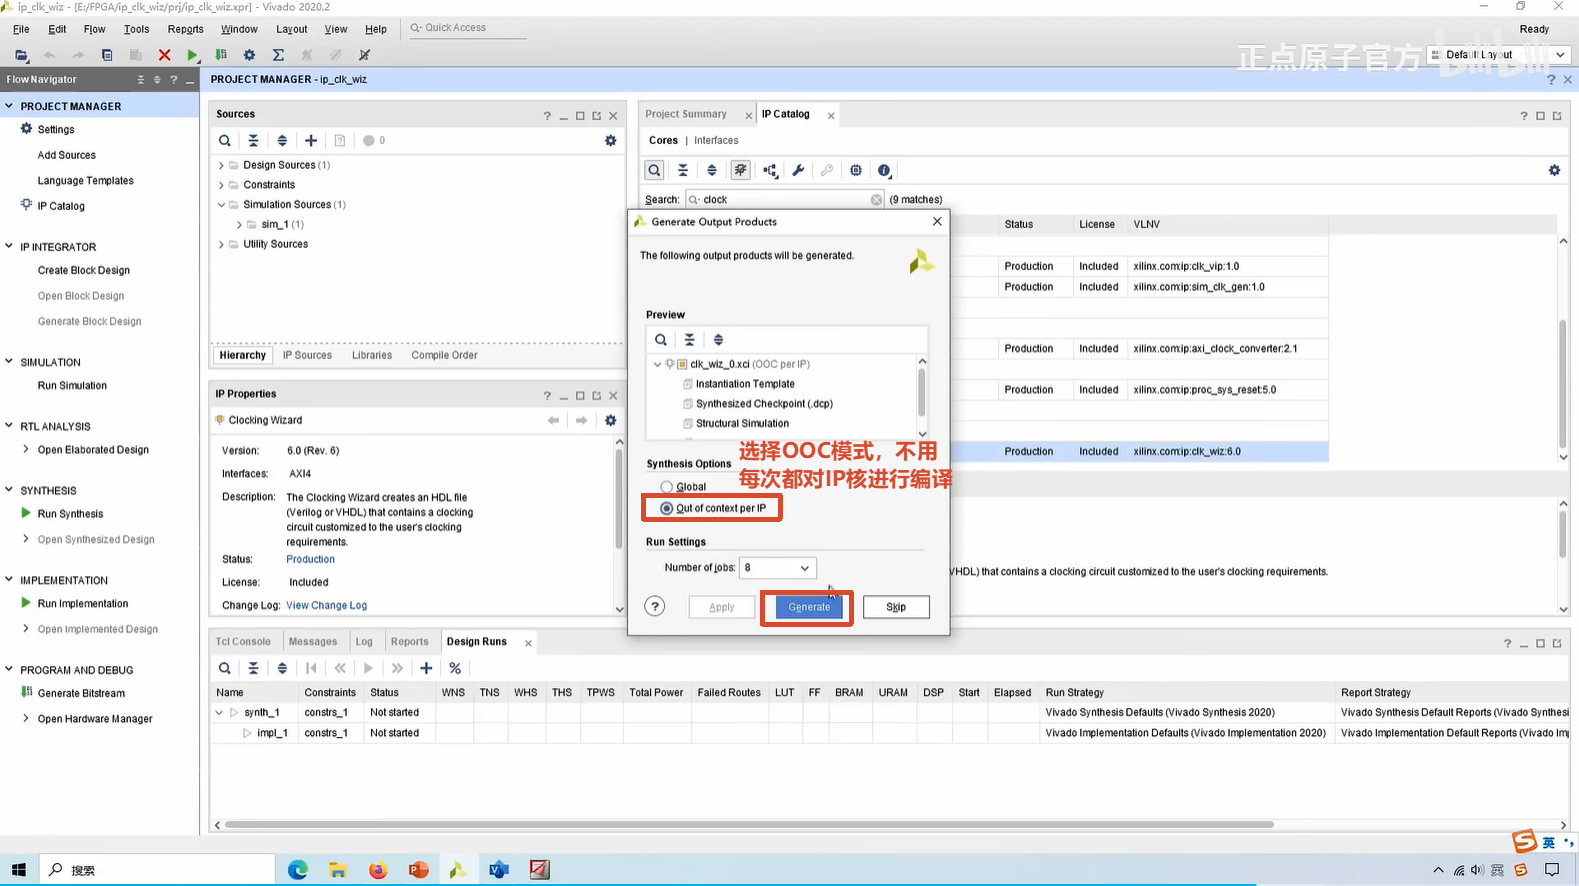1579x886 pixels.
Task: Click the group by taxonomy icon in IP Catalog
Action: tap(770, 171)
